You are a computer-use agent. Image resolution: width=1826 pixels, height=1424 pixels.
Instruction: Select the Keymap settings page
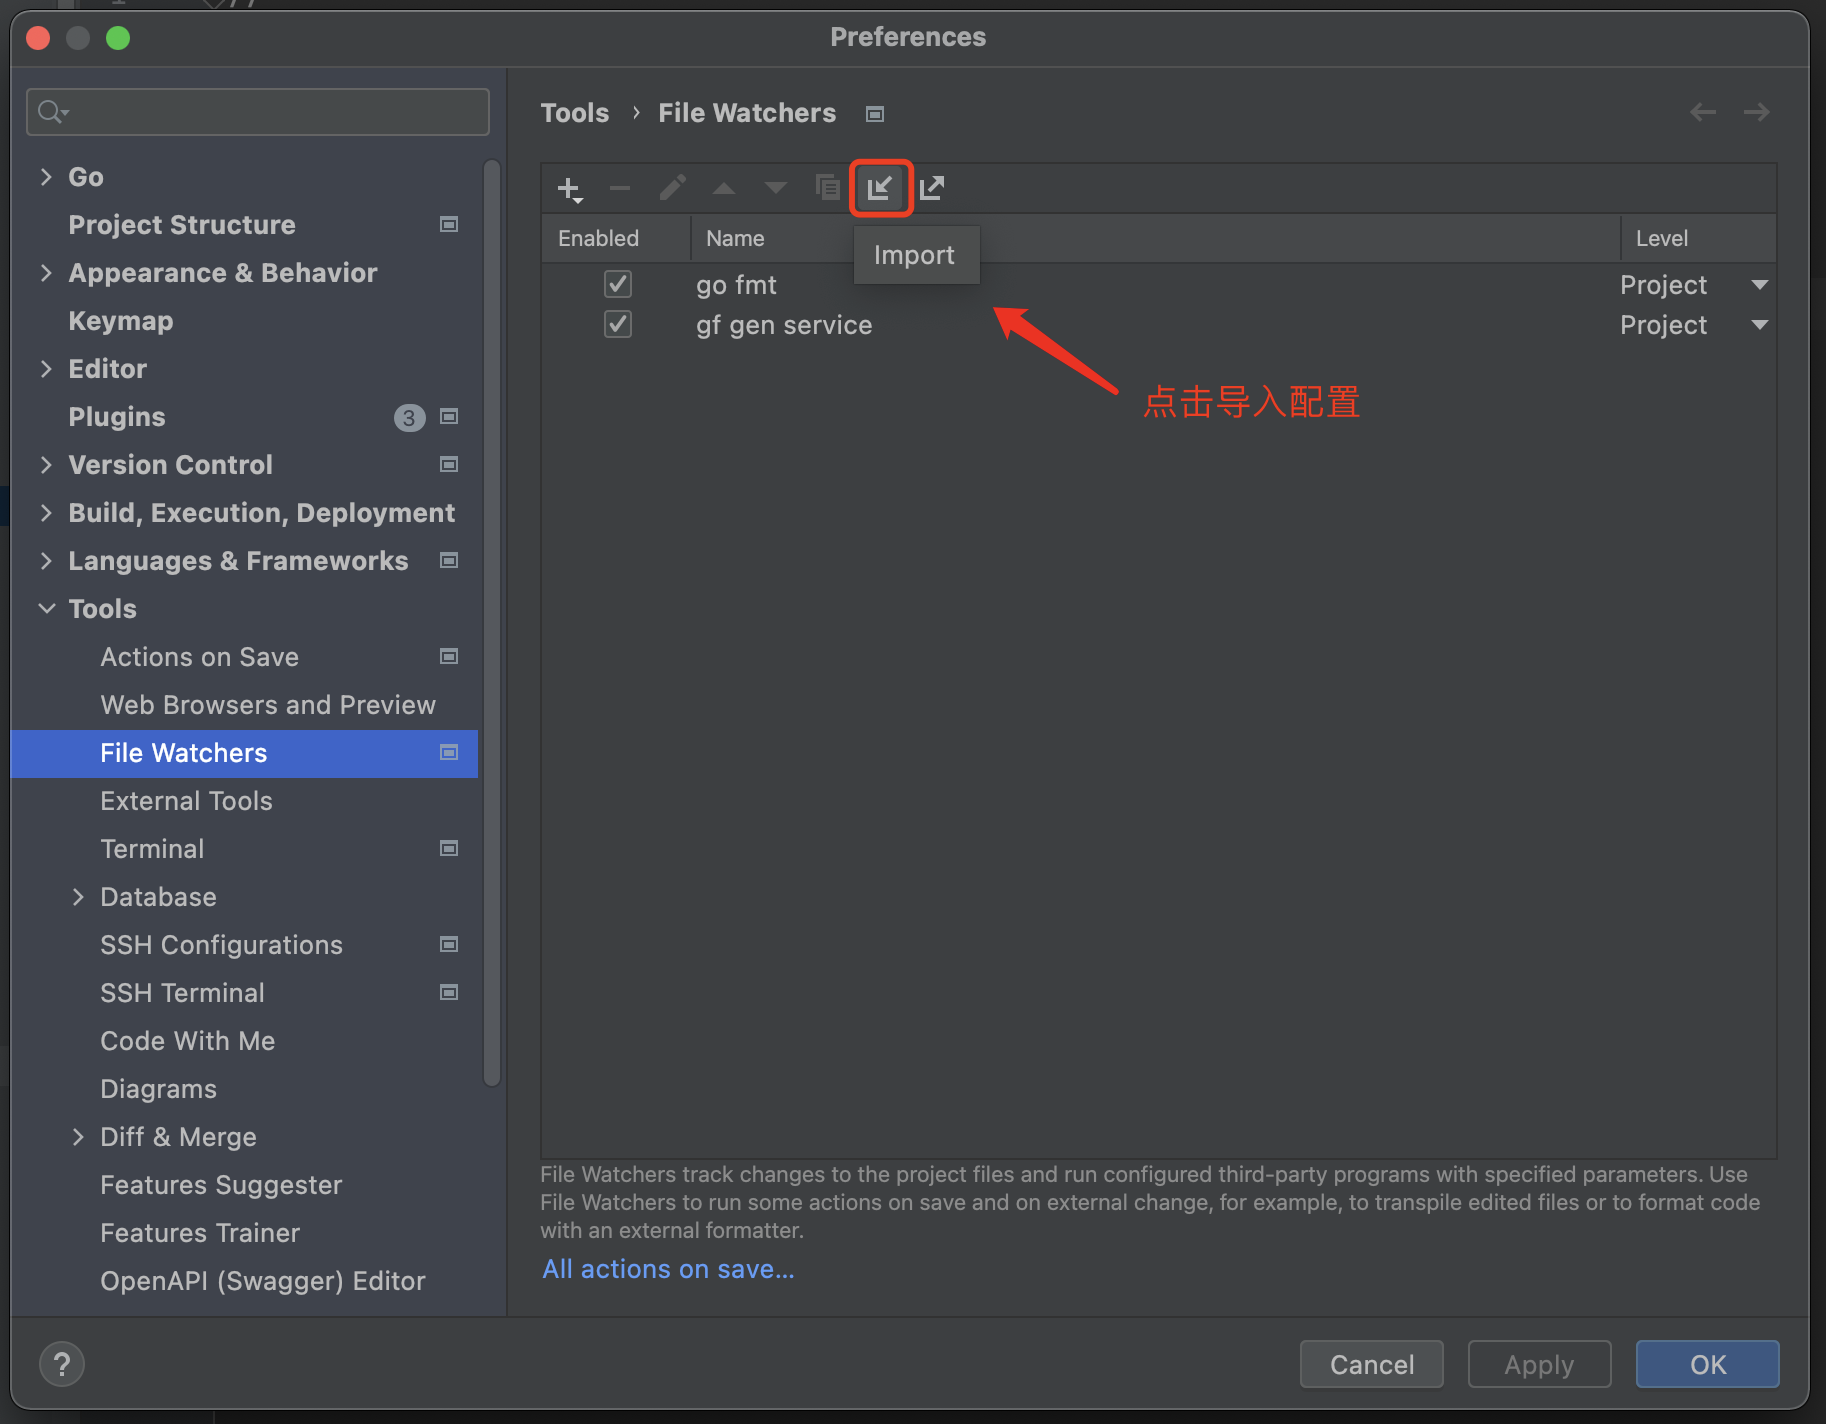tap(120, 320)
